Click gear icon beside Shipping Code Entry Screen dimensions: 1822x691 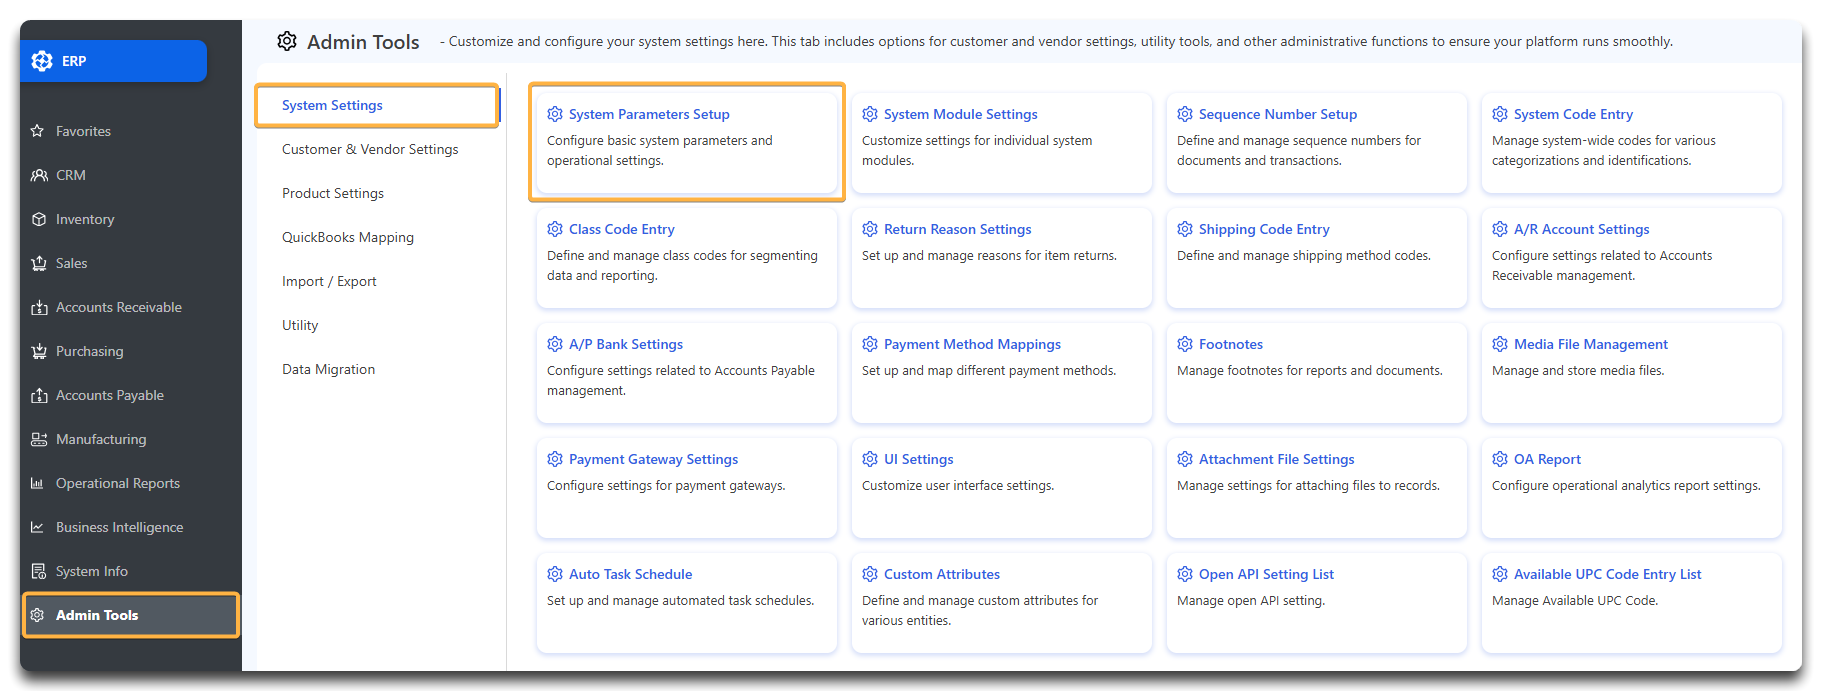coord(1185,229)
